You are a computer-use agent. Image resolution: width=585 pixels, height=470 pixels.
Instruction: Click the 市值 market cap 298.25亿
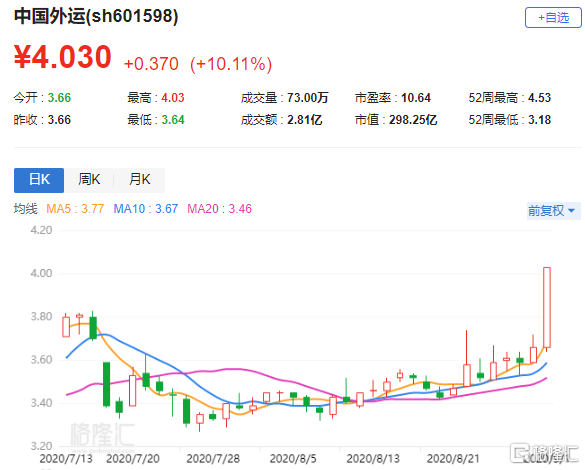[x=413, y=120]
